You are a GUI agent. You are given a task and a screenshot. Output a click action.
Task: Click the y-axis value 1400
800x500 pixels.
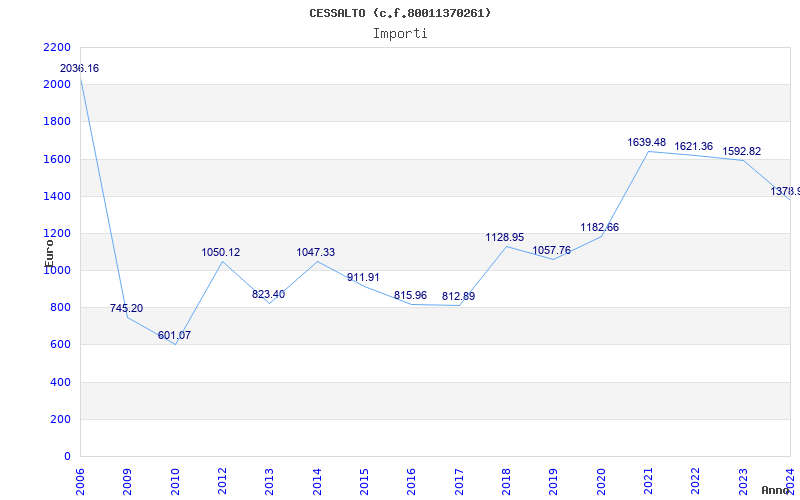57,196
